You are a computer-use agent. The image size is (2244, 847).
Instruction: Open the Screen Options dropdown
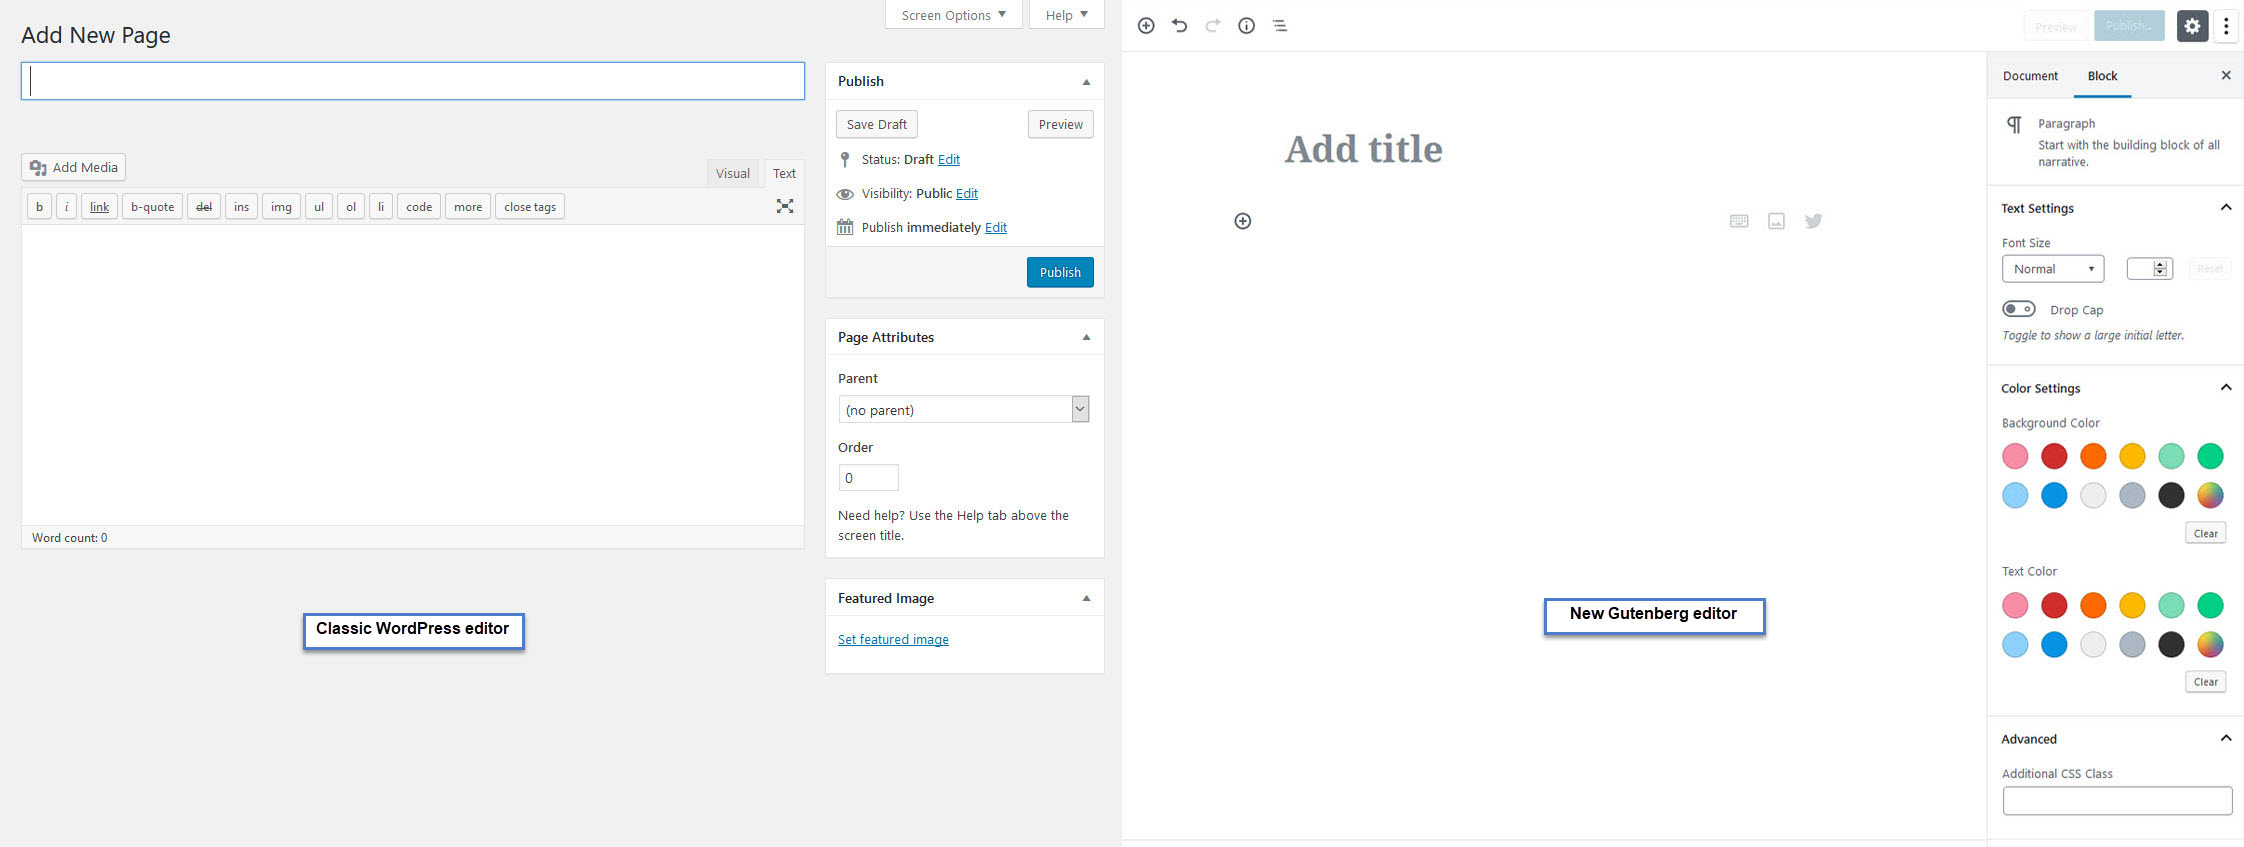[x=954, y=15]
